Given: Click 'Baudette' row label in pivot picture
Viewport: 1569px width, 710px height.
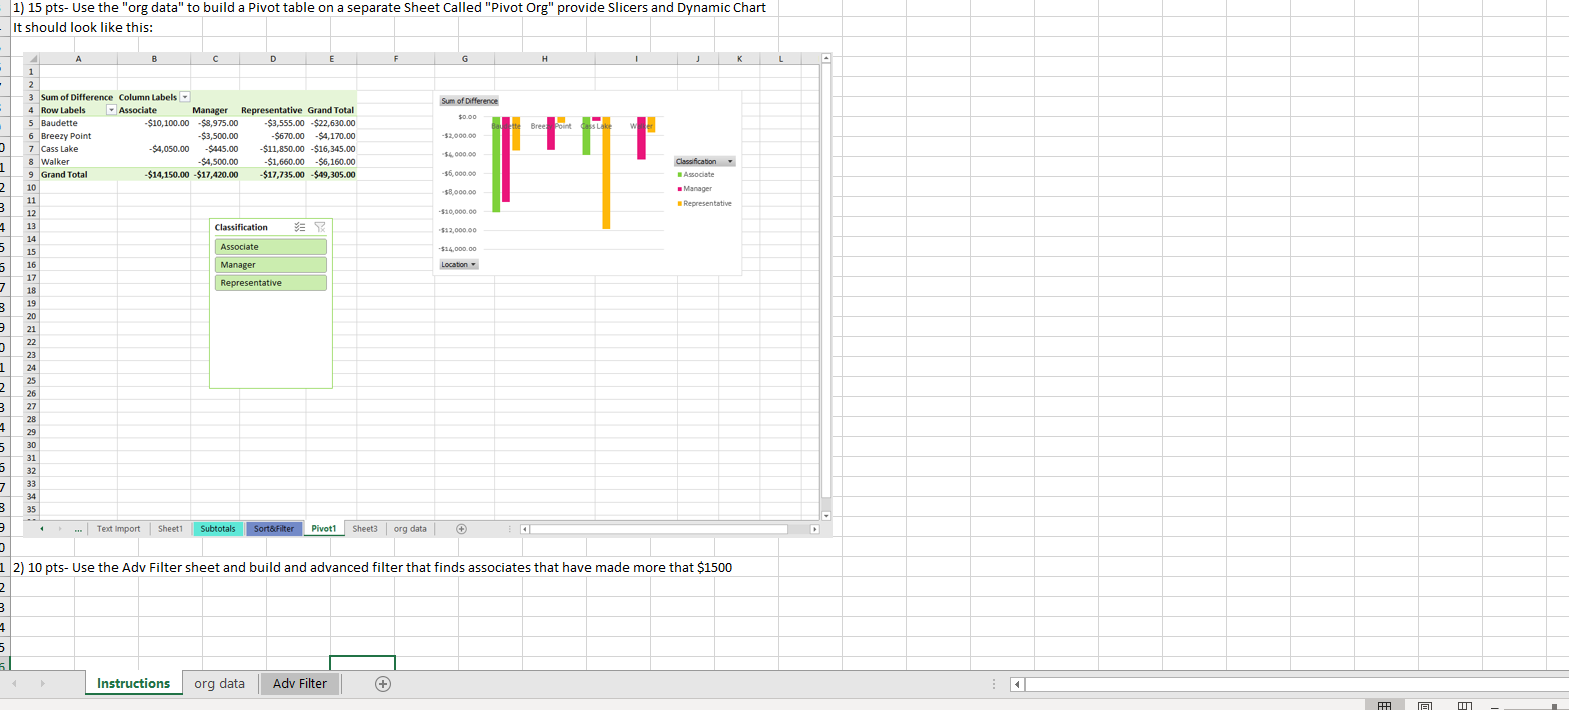Looking at the screenshot, I should click(x=59, y=123).
